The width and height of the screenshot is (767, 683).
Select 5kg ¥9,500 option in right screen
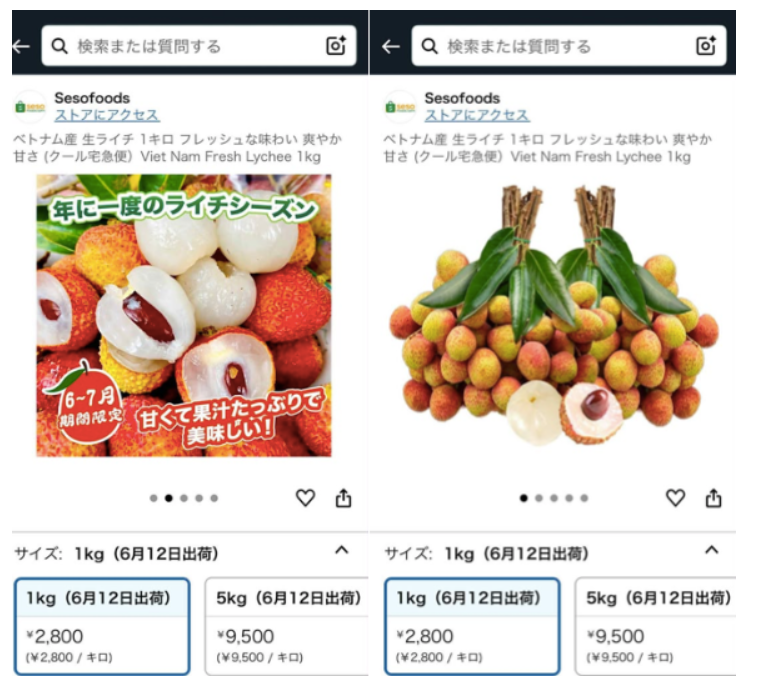point(655,626)
